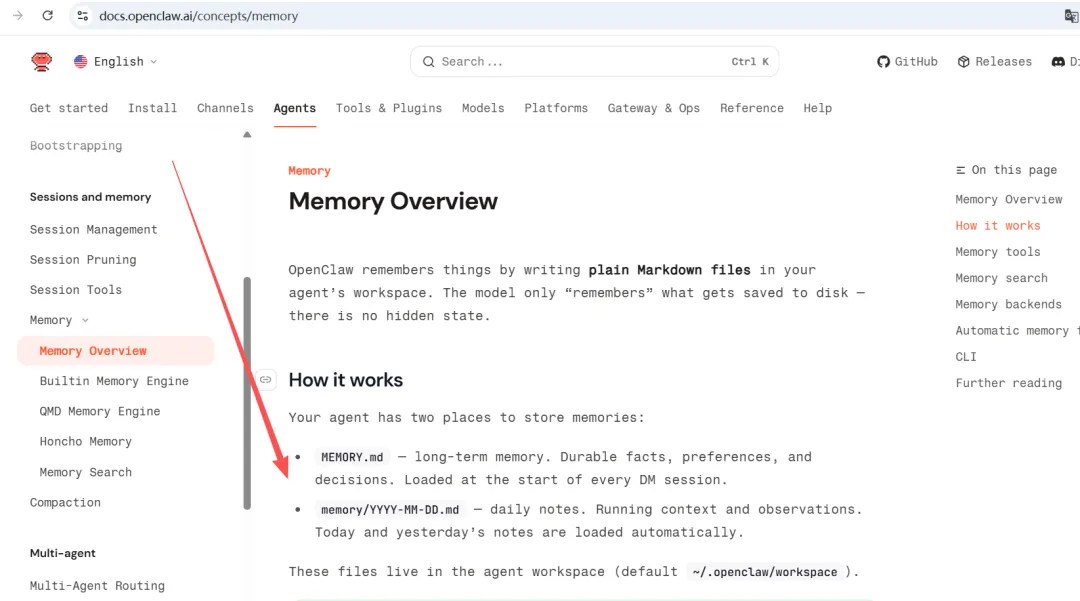
Task: Click the anchor link icon beside How it works
Action: [x=265, y=379]
